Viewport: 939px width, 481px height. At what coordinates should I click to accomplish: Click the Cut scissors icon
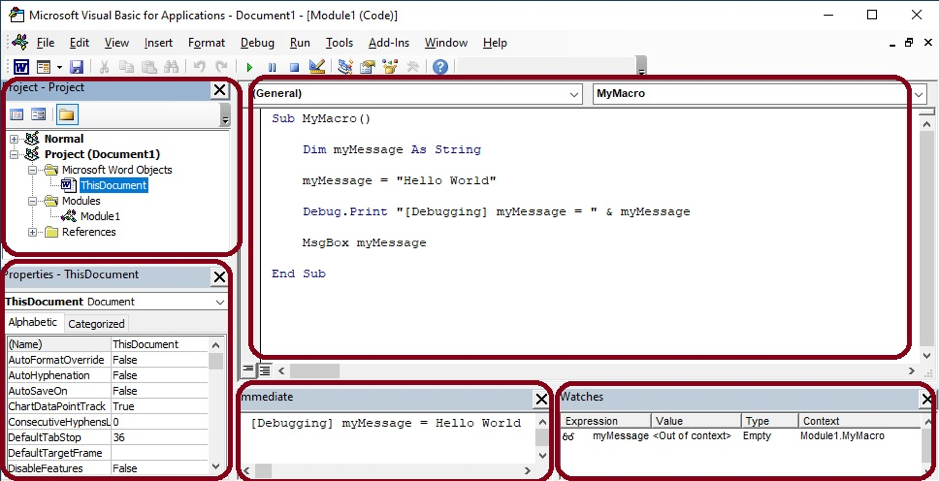104,66
